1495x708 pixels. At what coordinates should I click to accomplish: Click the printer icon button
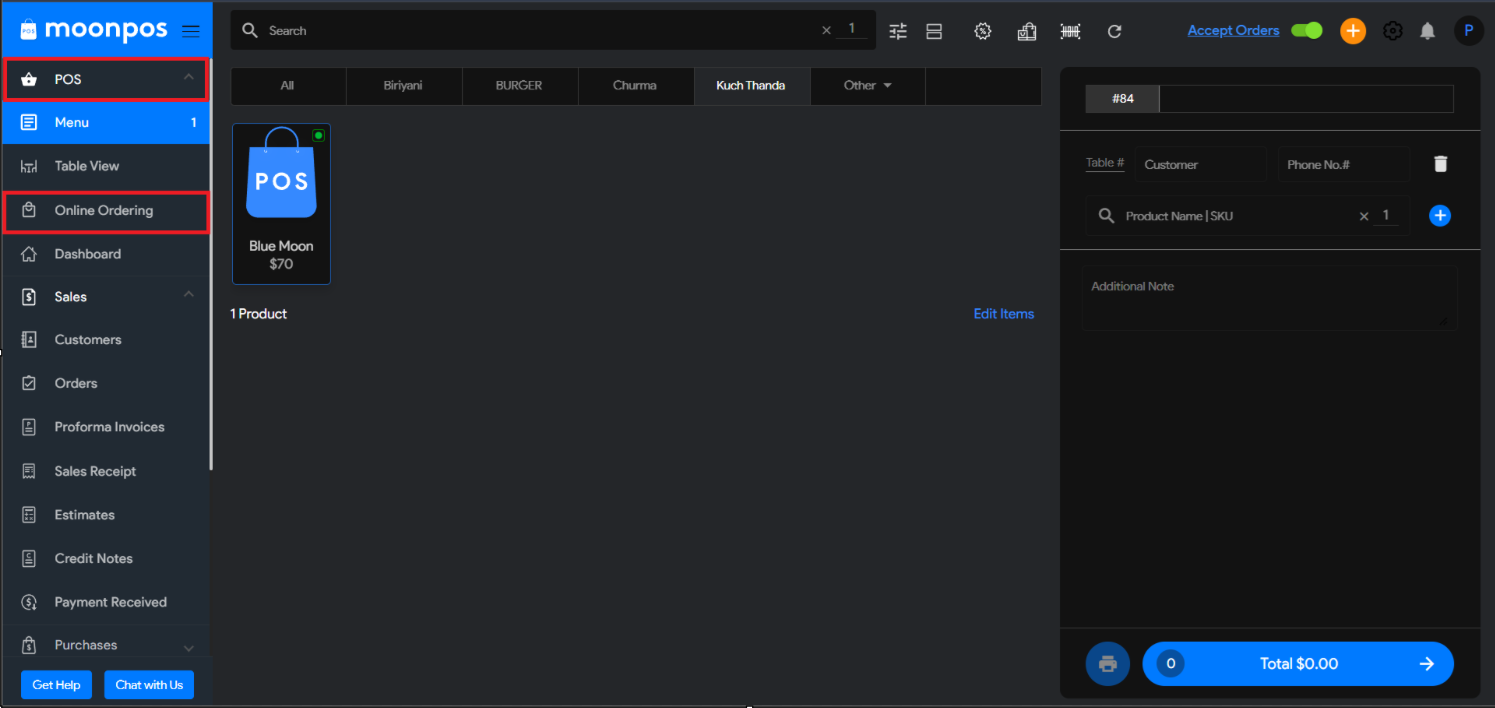pyautogui.click(x=1107, y=664)
